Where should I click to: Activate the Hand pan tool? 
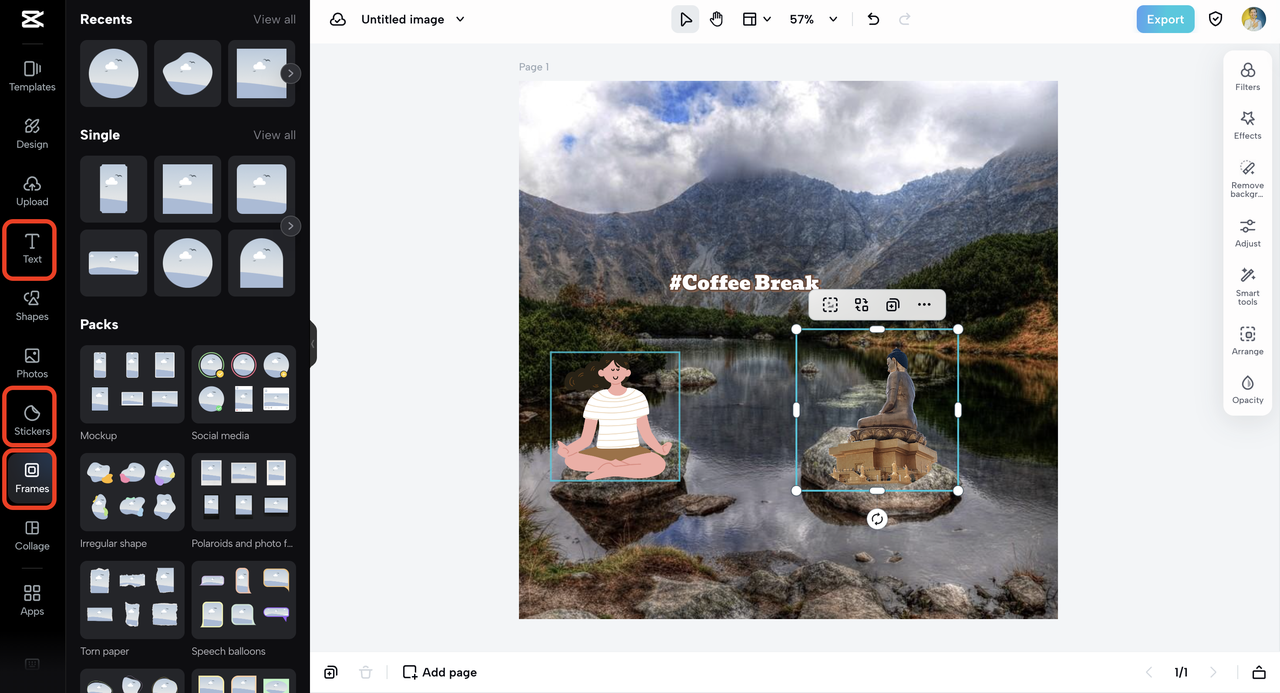716,19
